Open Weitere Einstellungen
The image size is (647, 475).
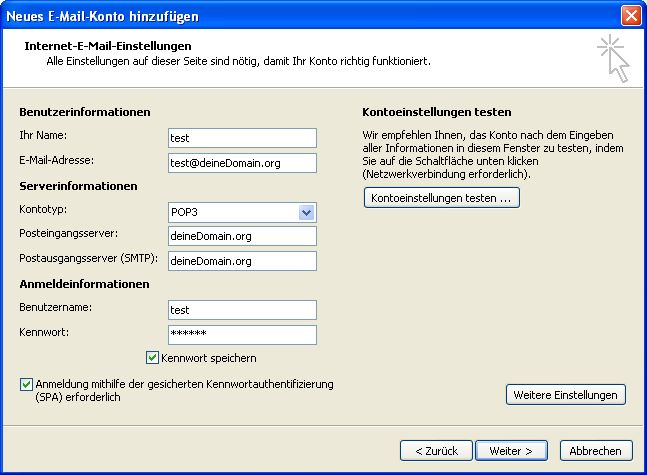pos(566,395)
